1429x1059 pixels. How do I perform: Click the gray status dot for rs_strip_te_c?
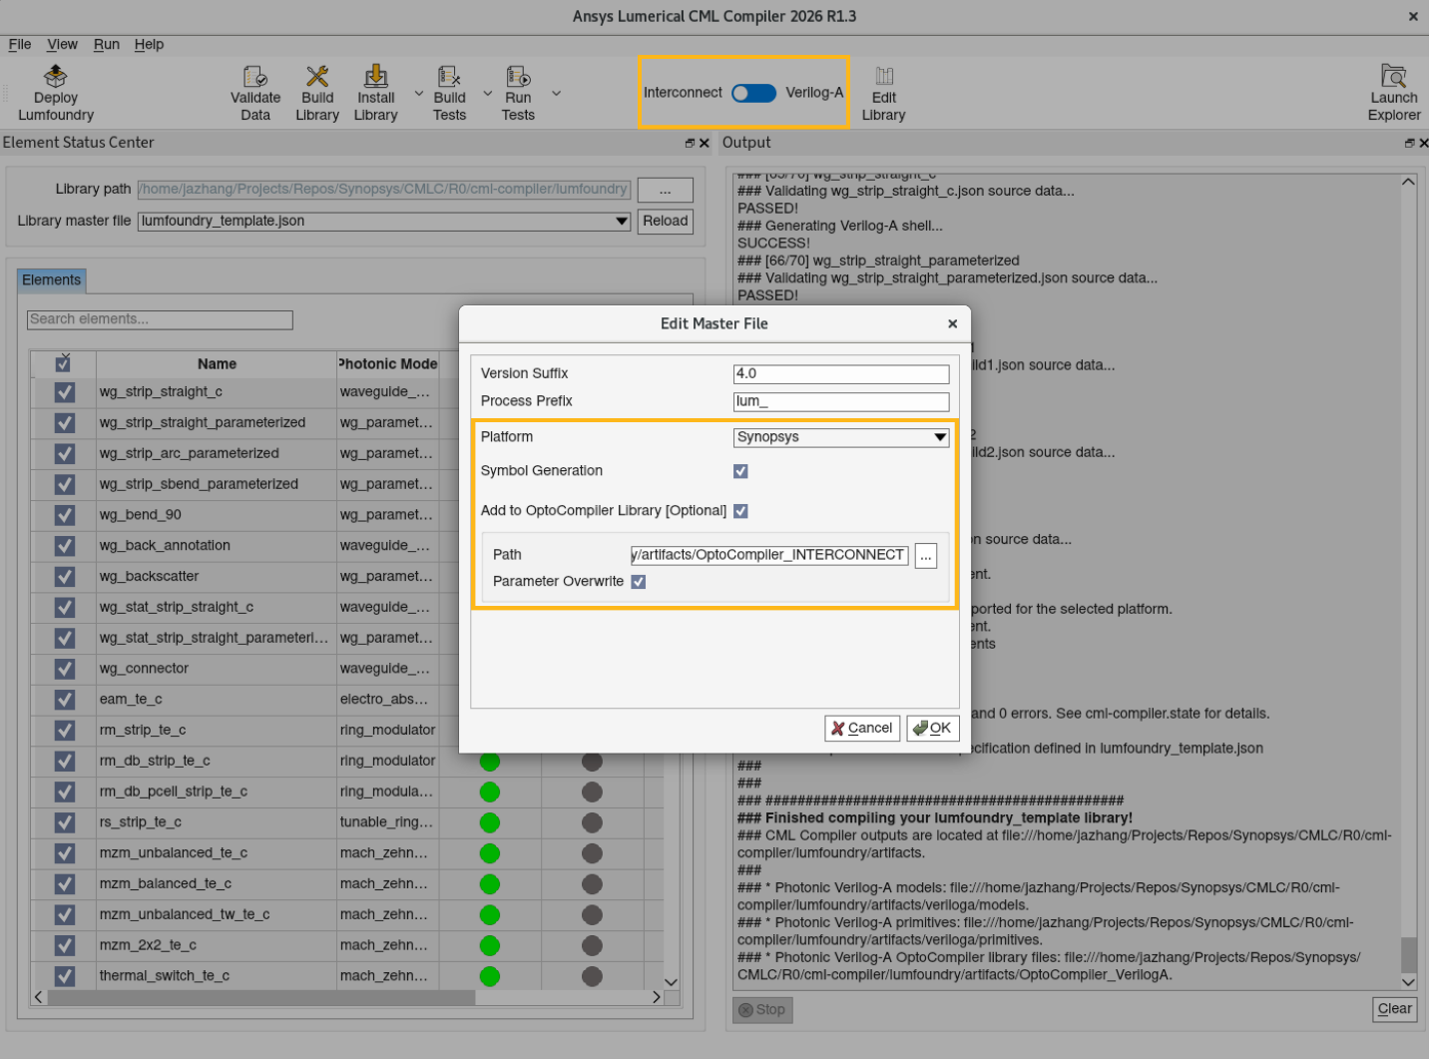(x=592, y=822)
